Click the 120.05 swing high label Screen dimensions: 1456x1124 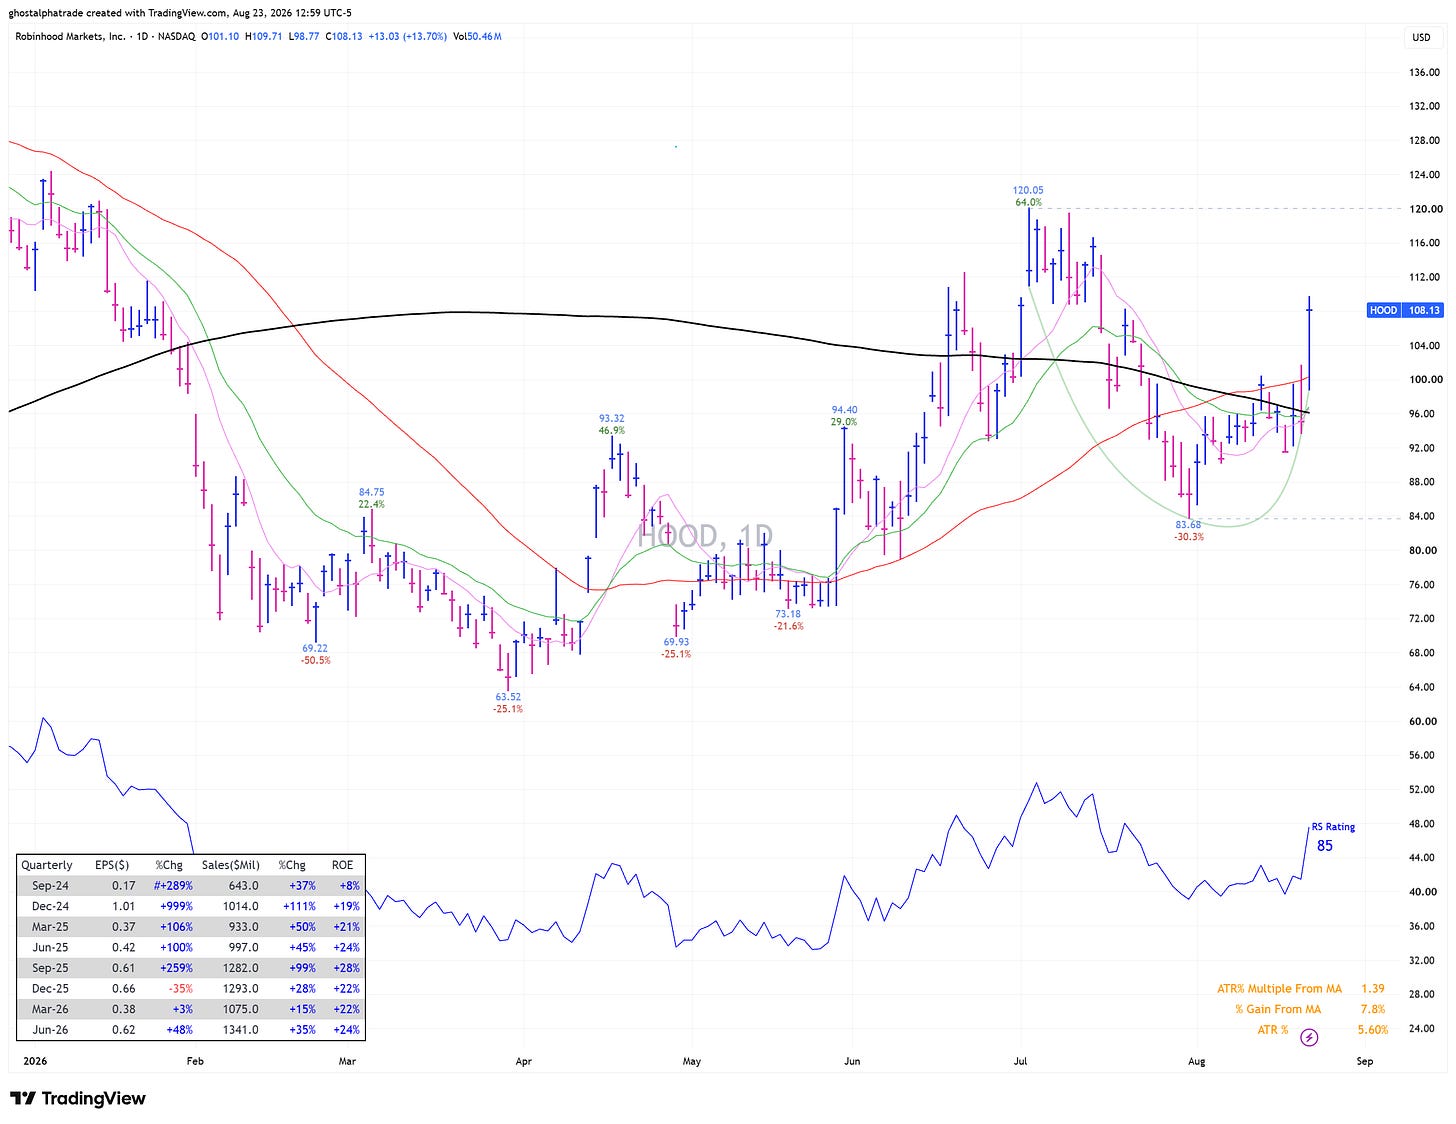pyautogui.click(x=1028, y=190)
